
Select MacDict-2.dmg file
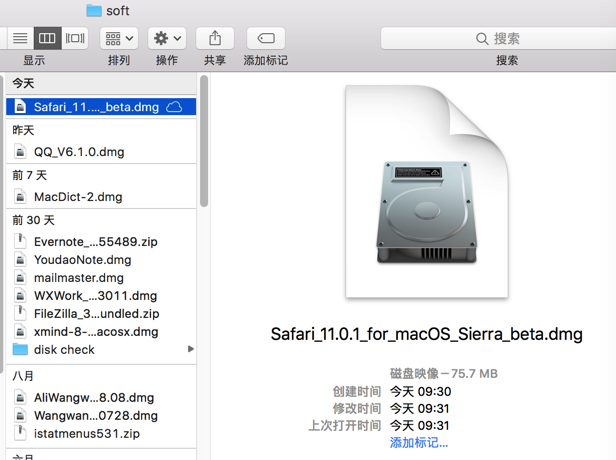[101, 197]
